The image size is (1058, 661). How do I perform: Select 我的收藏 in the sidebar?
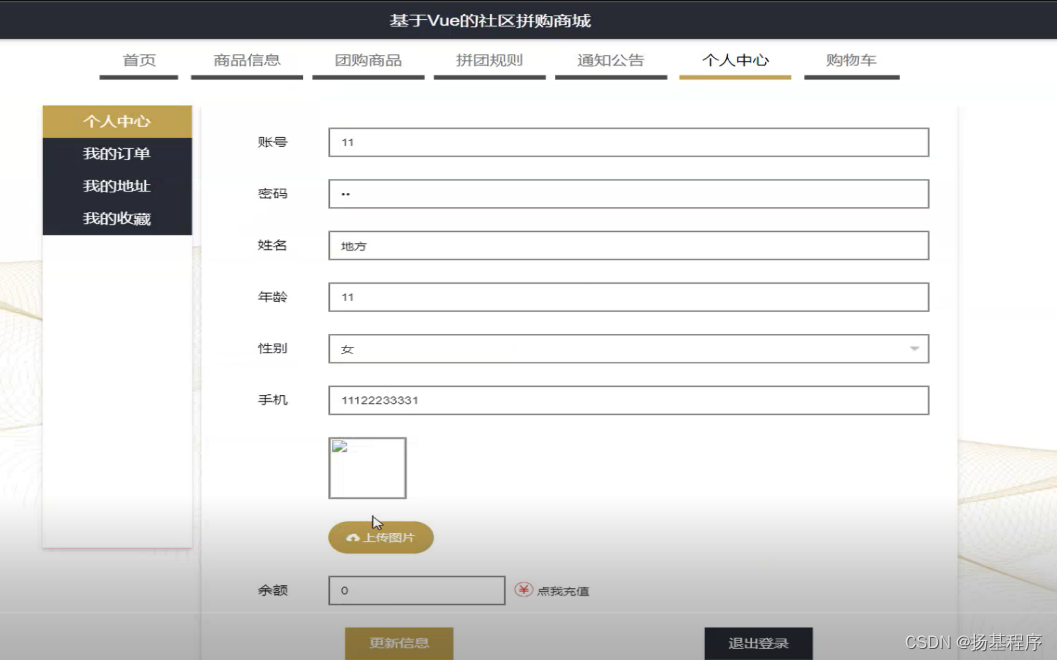[x=117, y=218]
